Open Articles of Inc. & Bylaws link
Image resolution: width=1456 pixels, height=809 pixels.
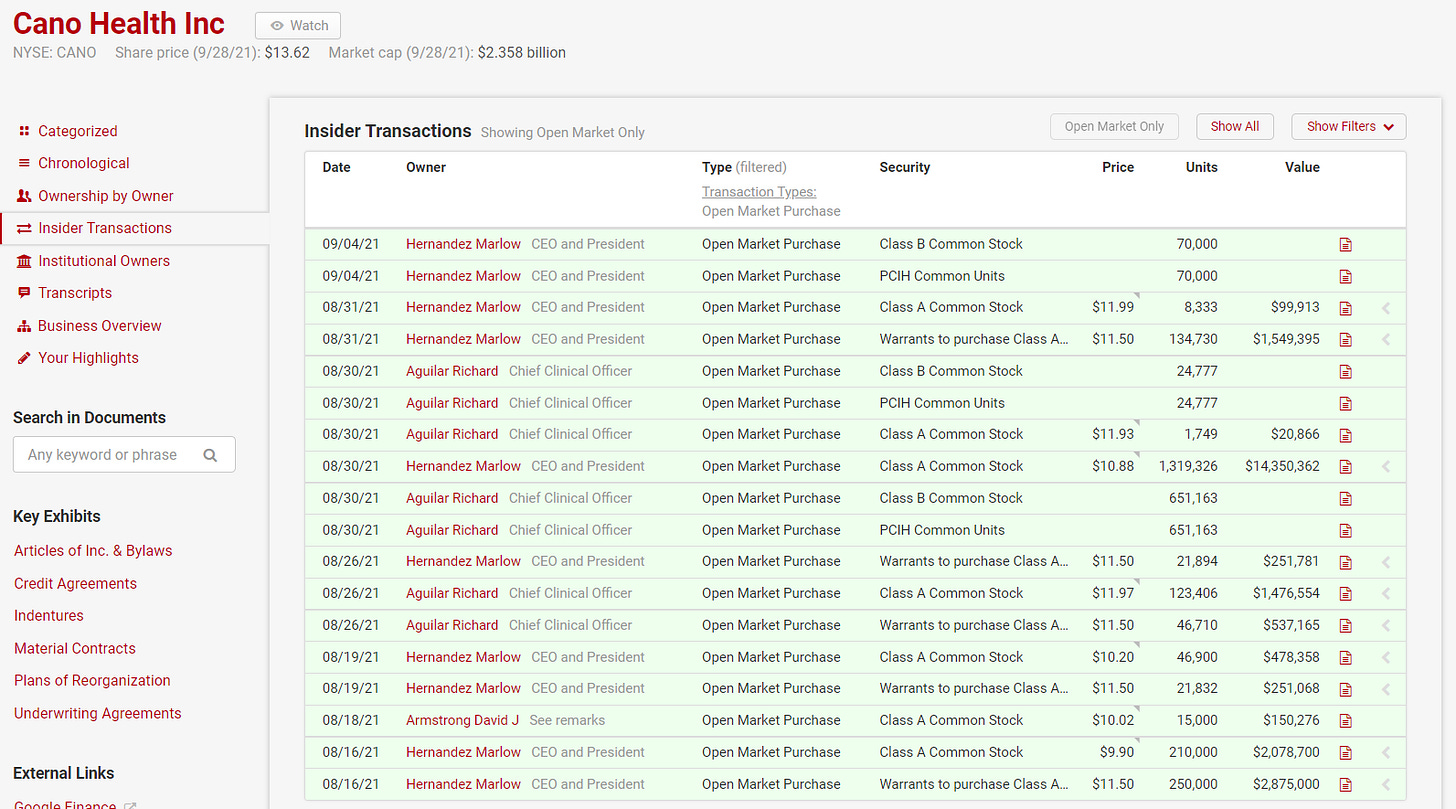(93, 551)
